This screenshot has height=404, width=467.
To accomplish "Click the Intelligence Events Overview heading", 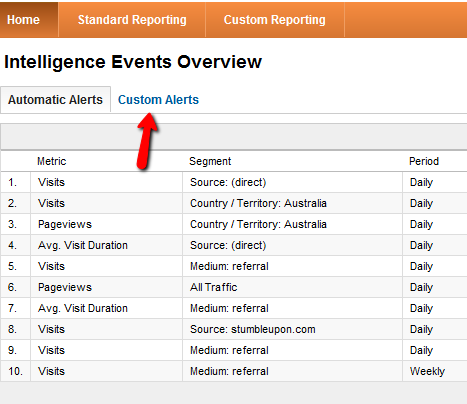I will (x=133, y=62).
